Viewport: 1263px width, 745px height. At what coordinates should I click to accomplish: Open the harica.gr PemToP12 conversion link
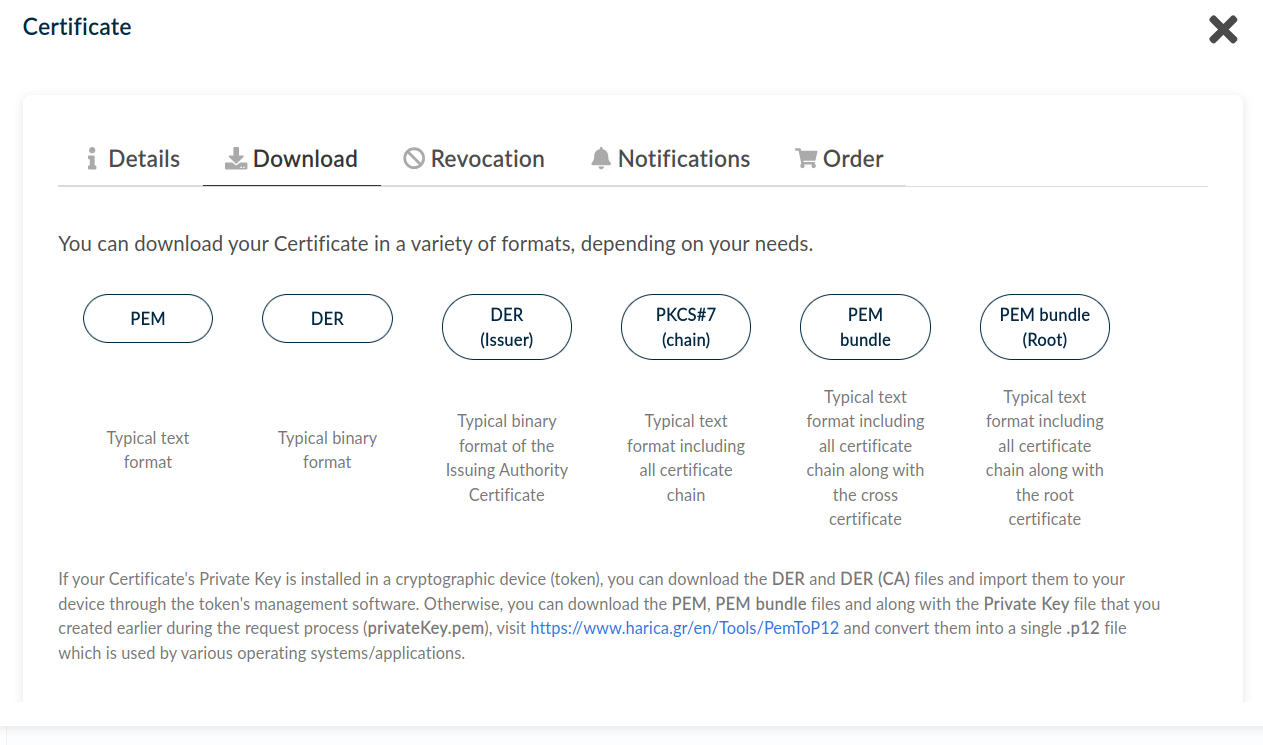(684, 628)
